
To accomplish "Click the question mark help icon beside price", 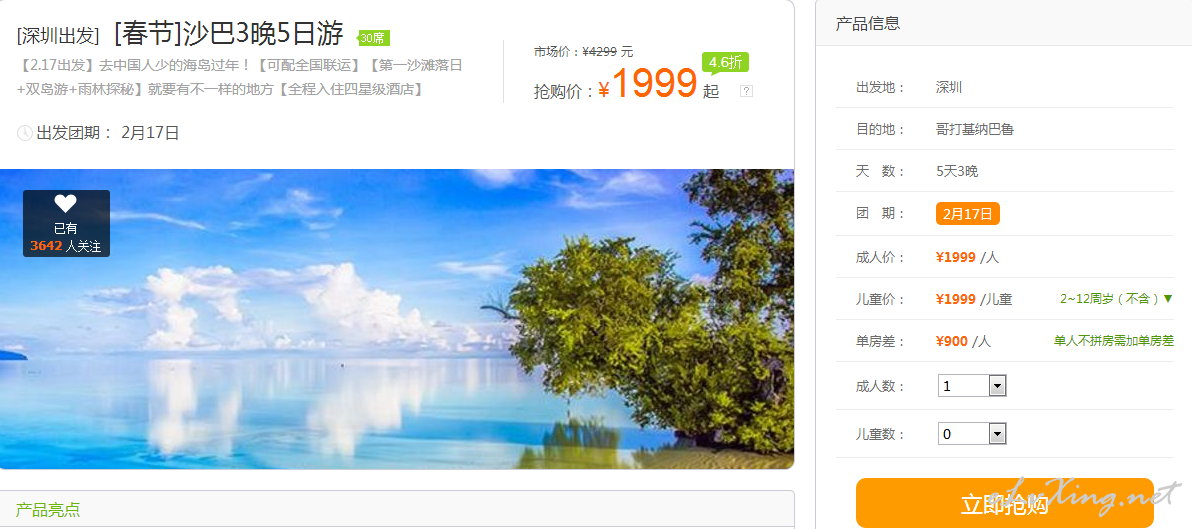I will tap(747, 91).
